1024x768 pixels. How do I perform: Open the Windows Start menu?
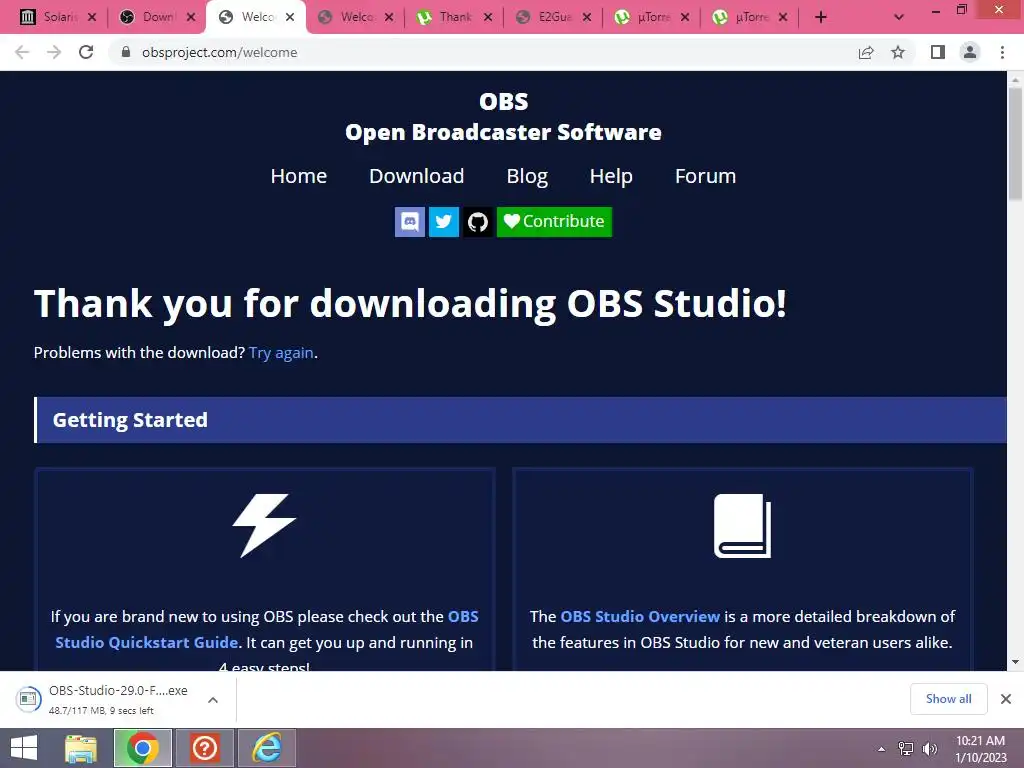(x=24, y=748)
